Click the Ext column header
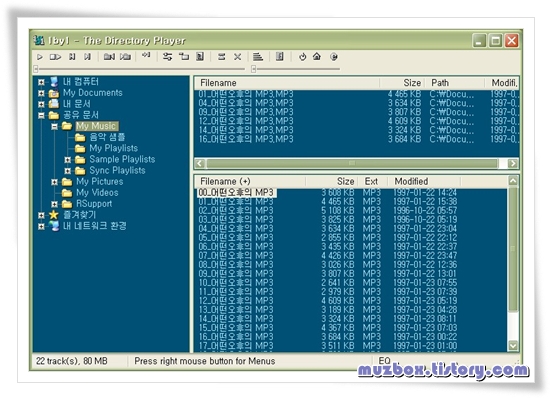The height and width of the screenshot is (398, 550). [373, 182]
